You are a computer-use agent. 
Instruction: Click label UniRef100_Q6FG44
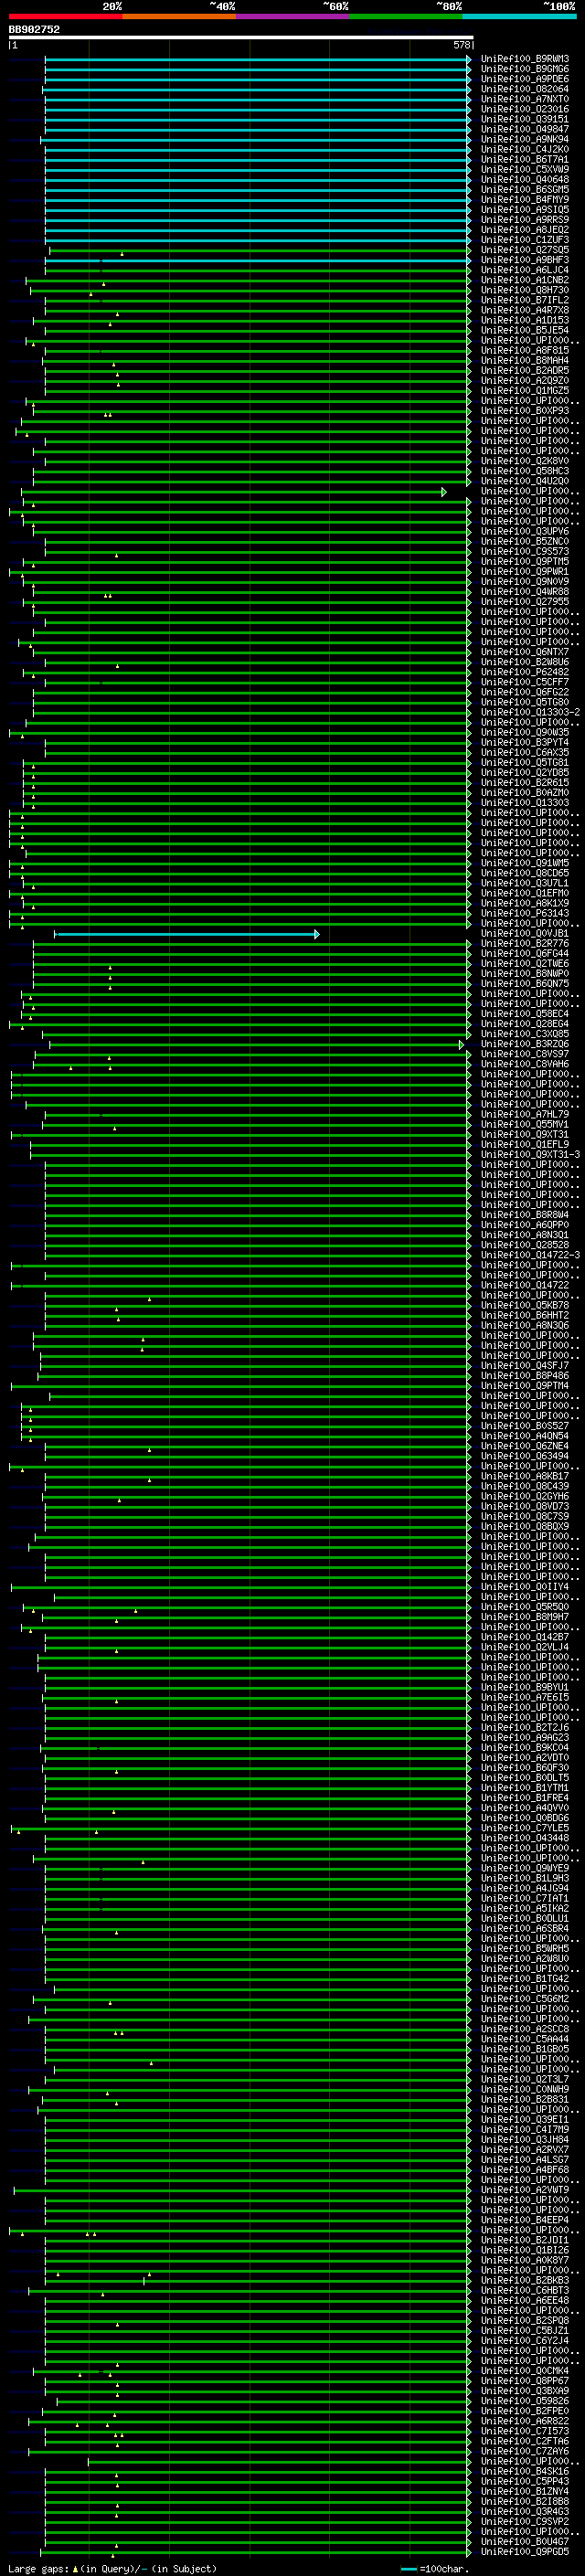tap(525, 953)
